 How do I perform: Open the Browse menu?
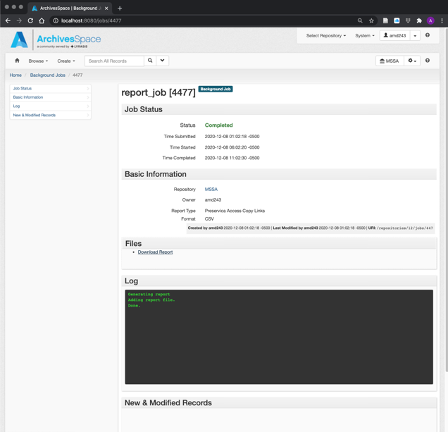(x=38, y=61)
